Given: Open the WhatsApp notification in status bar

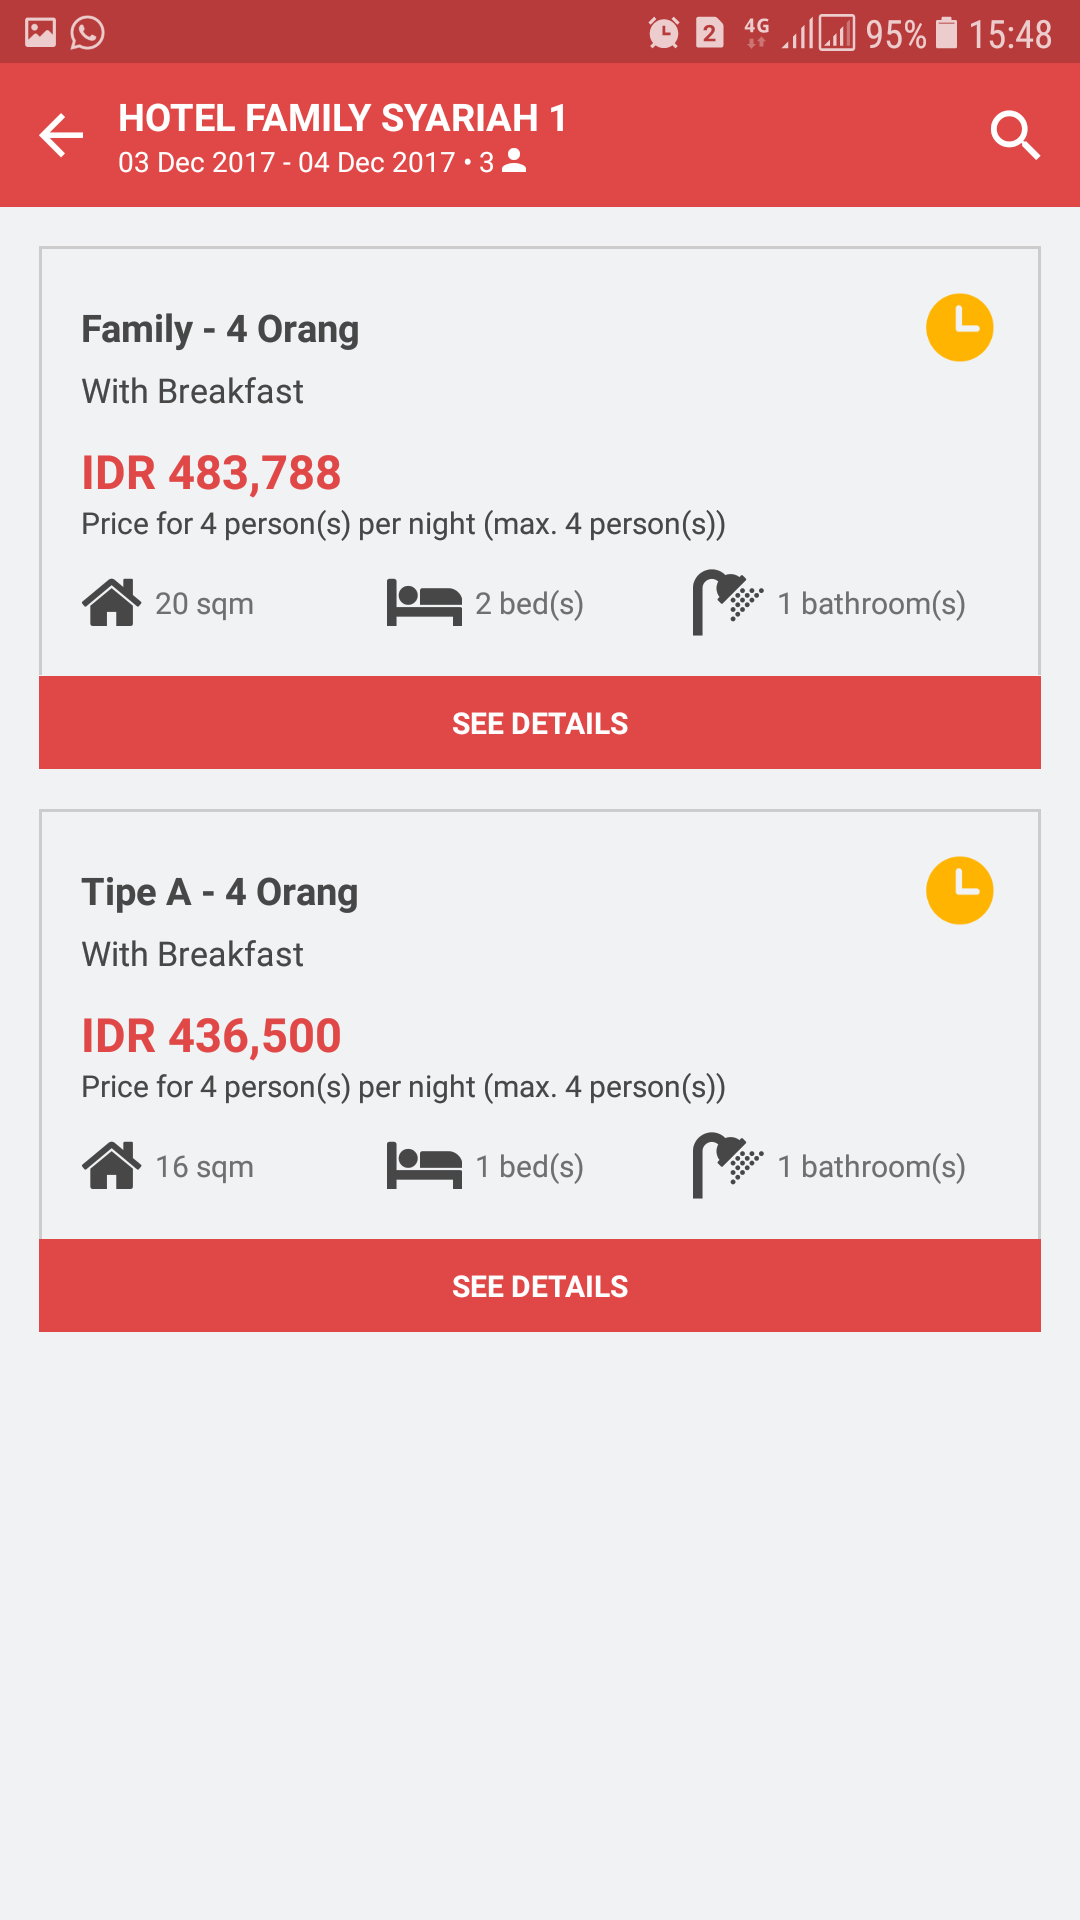Looking at the screenshot, I should [x=88, y=33].
